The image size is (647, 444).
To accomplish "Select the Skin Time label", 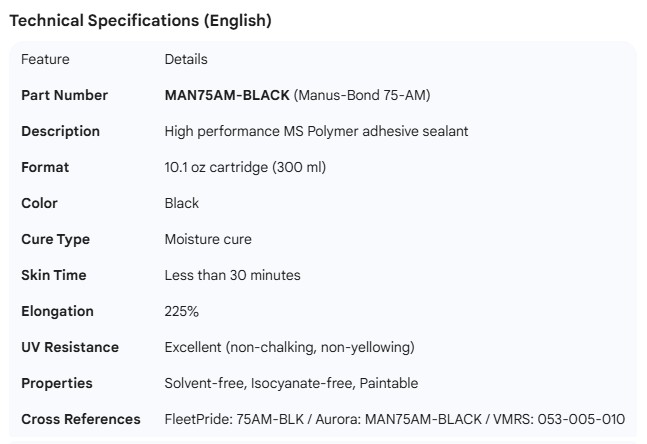I will click(54, 275).
